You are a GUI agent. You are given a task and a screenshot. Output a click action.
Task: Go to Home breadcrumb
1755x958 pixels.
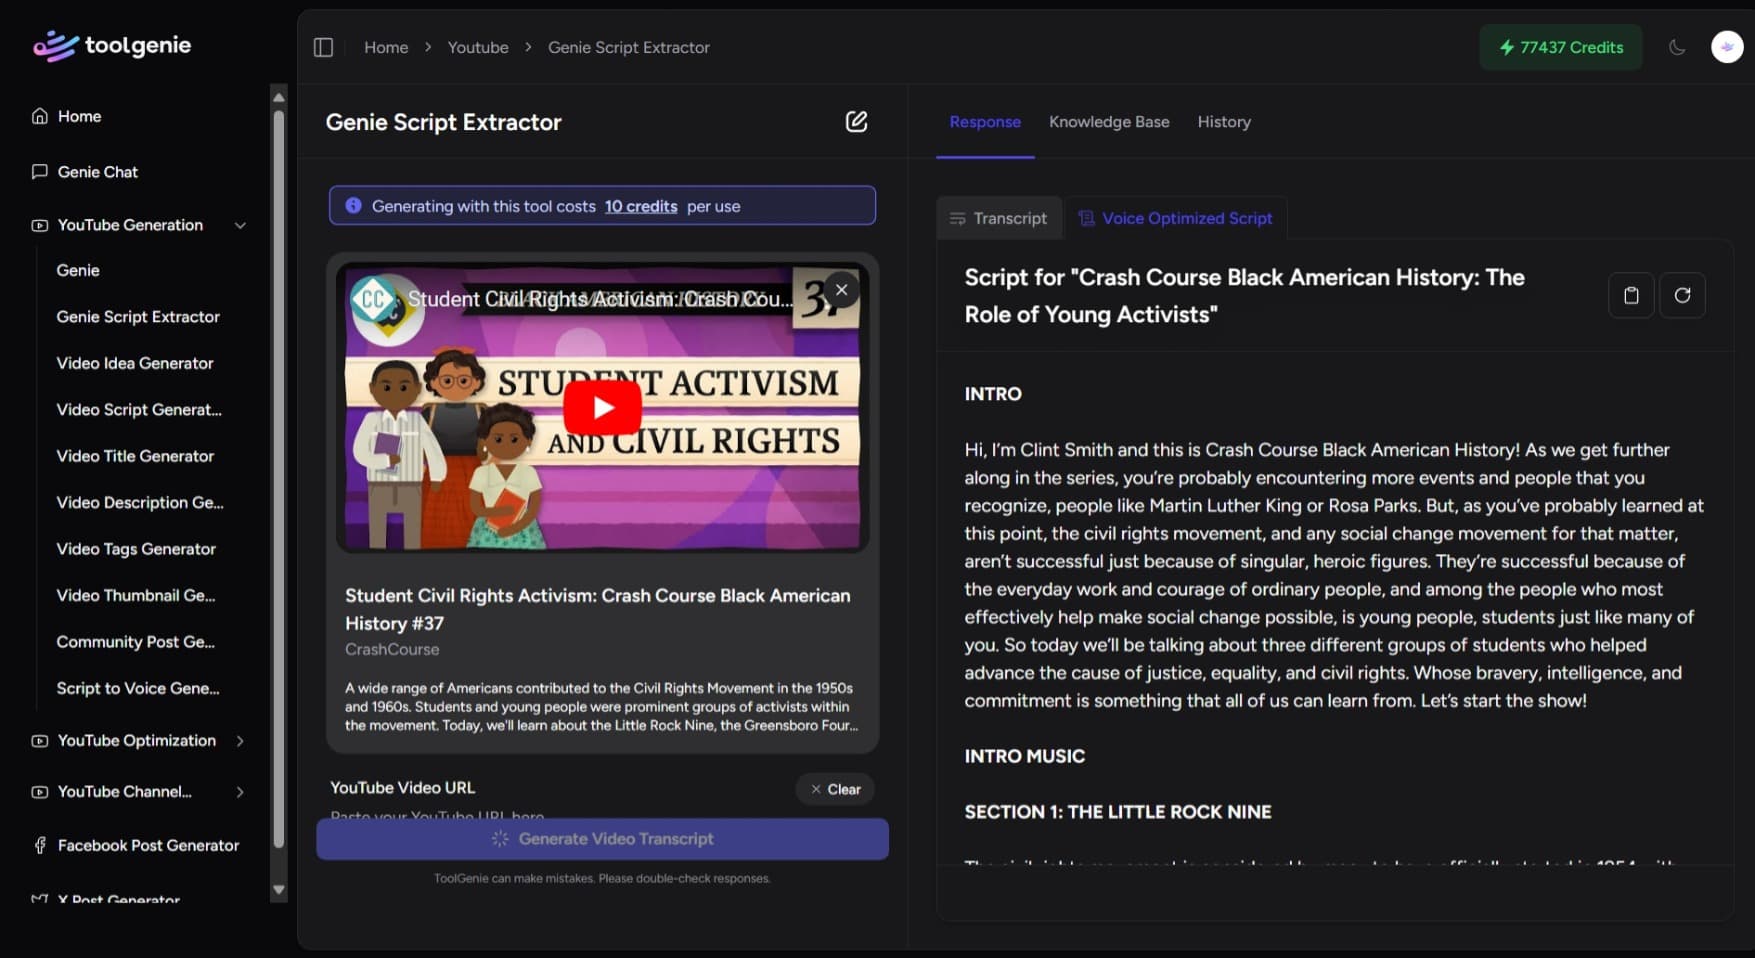click(x=386, y=47)
